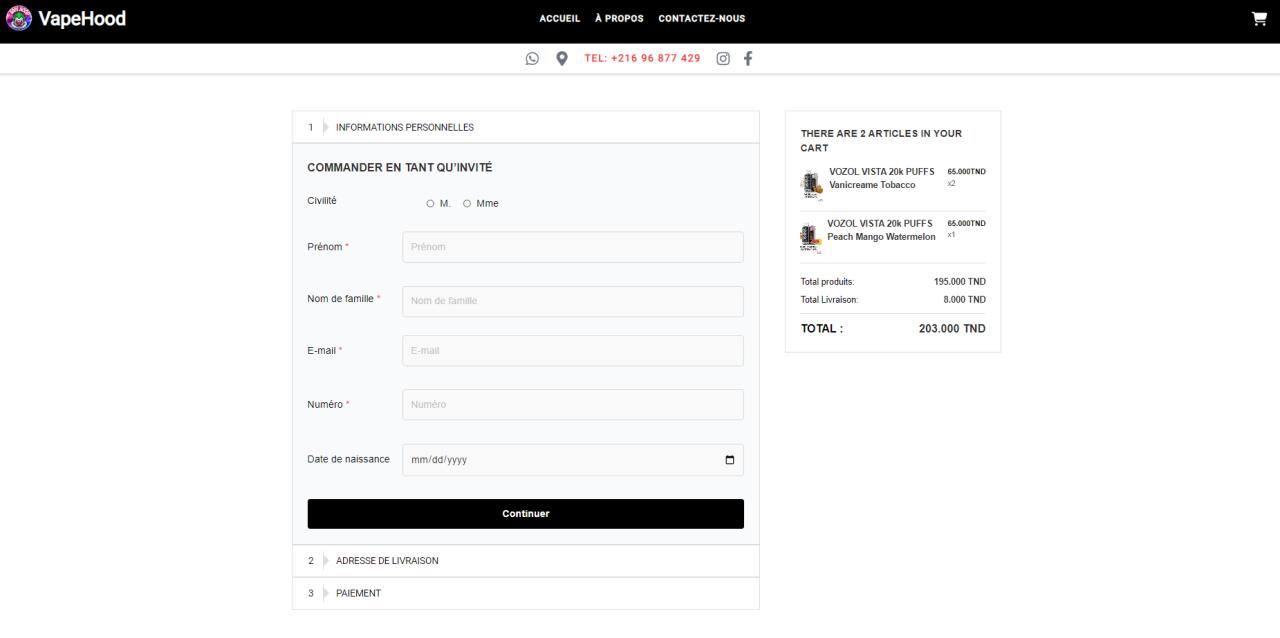This screenshot has width=1280, height=638.
Task: Focus the Prénom input field
Action: 572,247
